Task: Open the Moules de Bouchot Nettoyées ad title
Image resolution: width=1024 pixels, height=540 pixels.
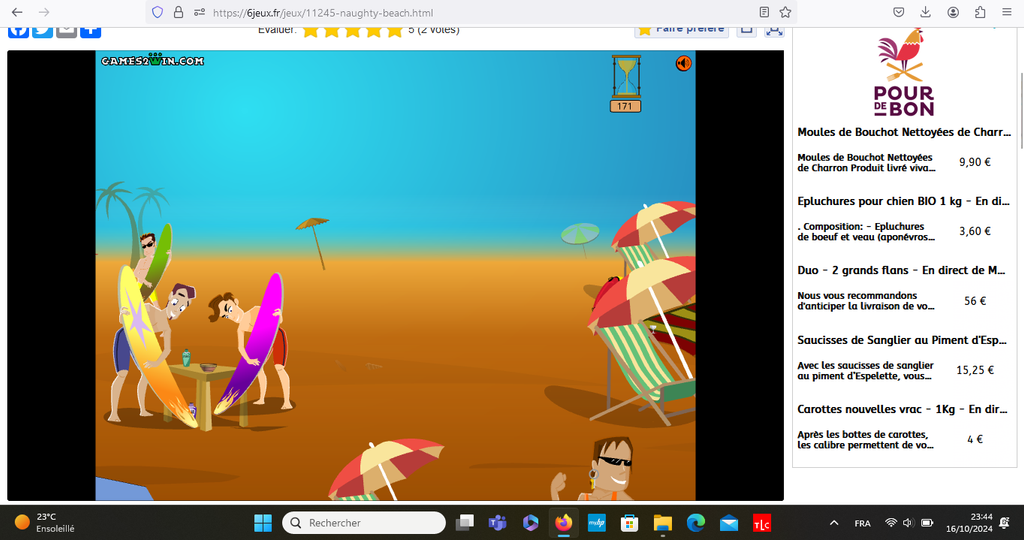Action: click(904, 132)
